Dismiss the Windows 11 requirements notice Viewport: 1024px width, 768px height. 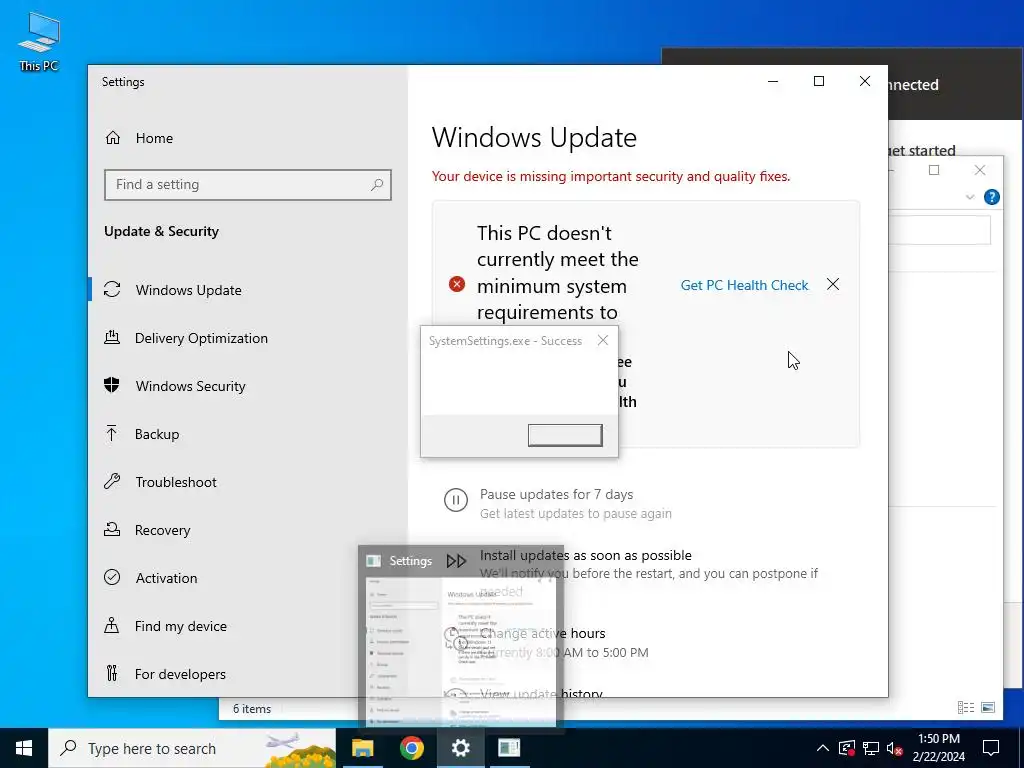click(x=833, y=284)
